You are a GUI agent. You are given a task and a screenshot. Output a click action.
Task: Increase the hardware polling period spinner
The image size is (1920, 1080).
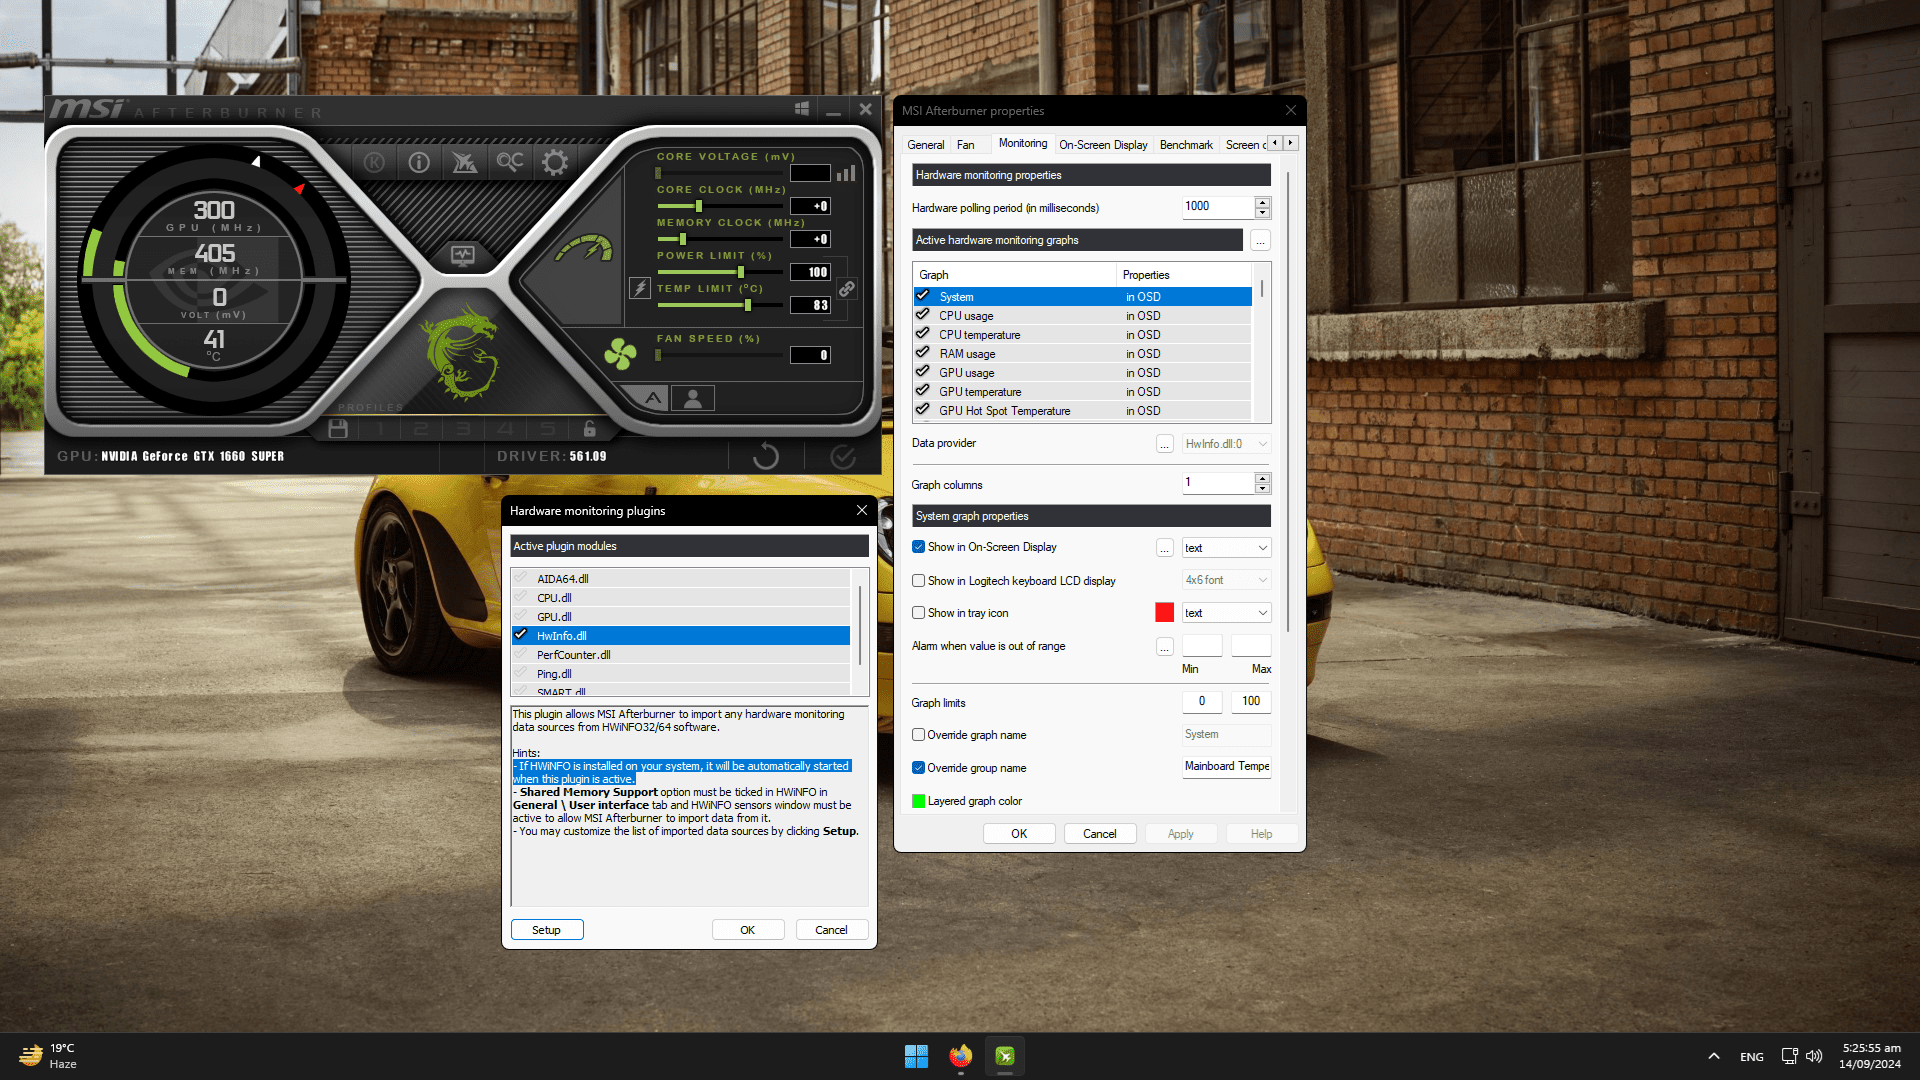click(x=1263, y=202)
